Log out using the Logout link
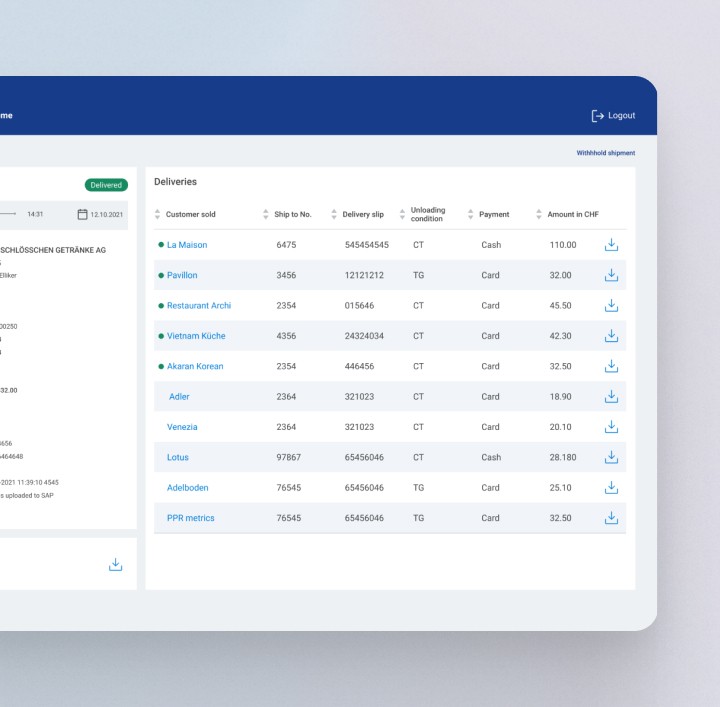Image resolution: width=720 pixels, height=707 pixels. click(622, 116)
